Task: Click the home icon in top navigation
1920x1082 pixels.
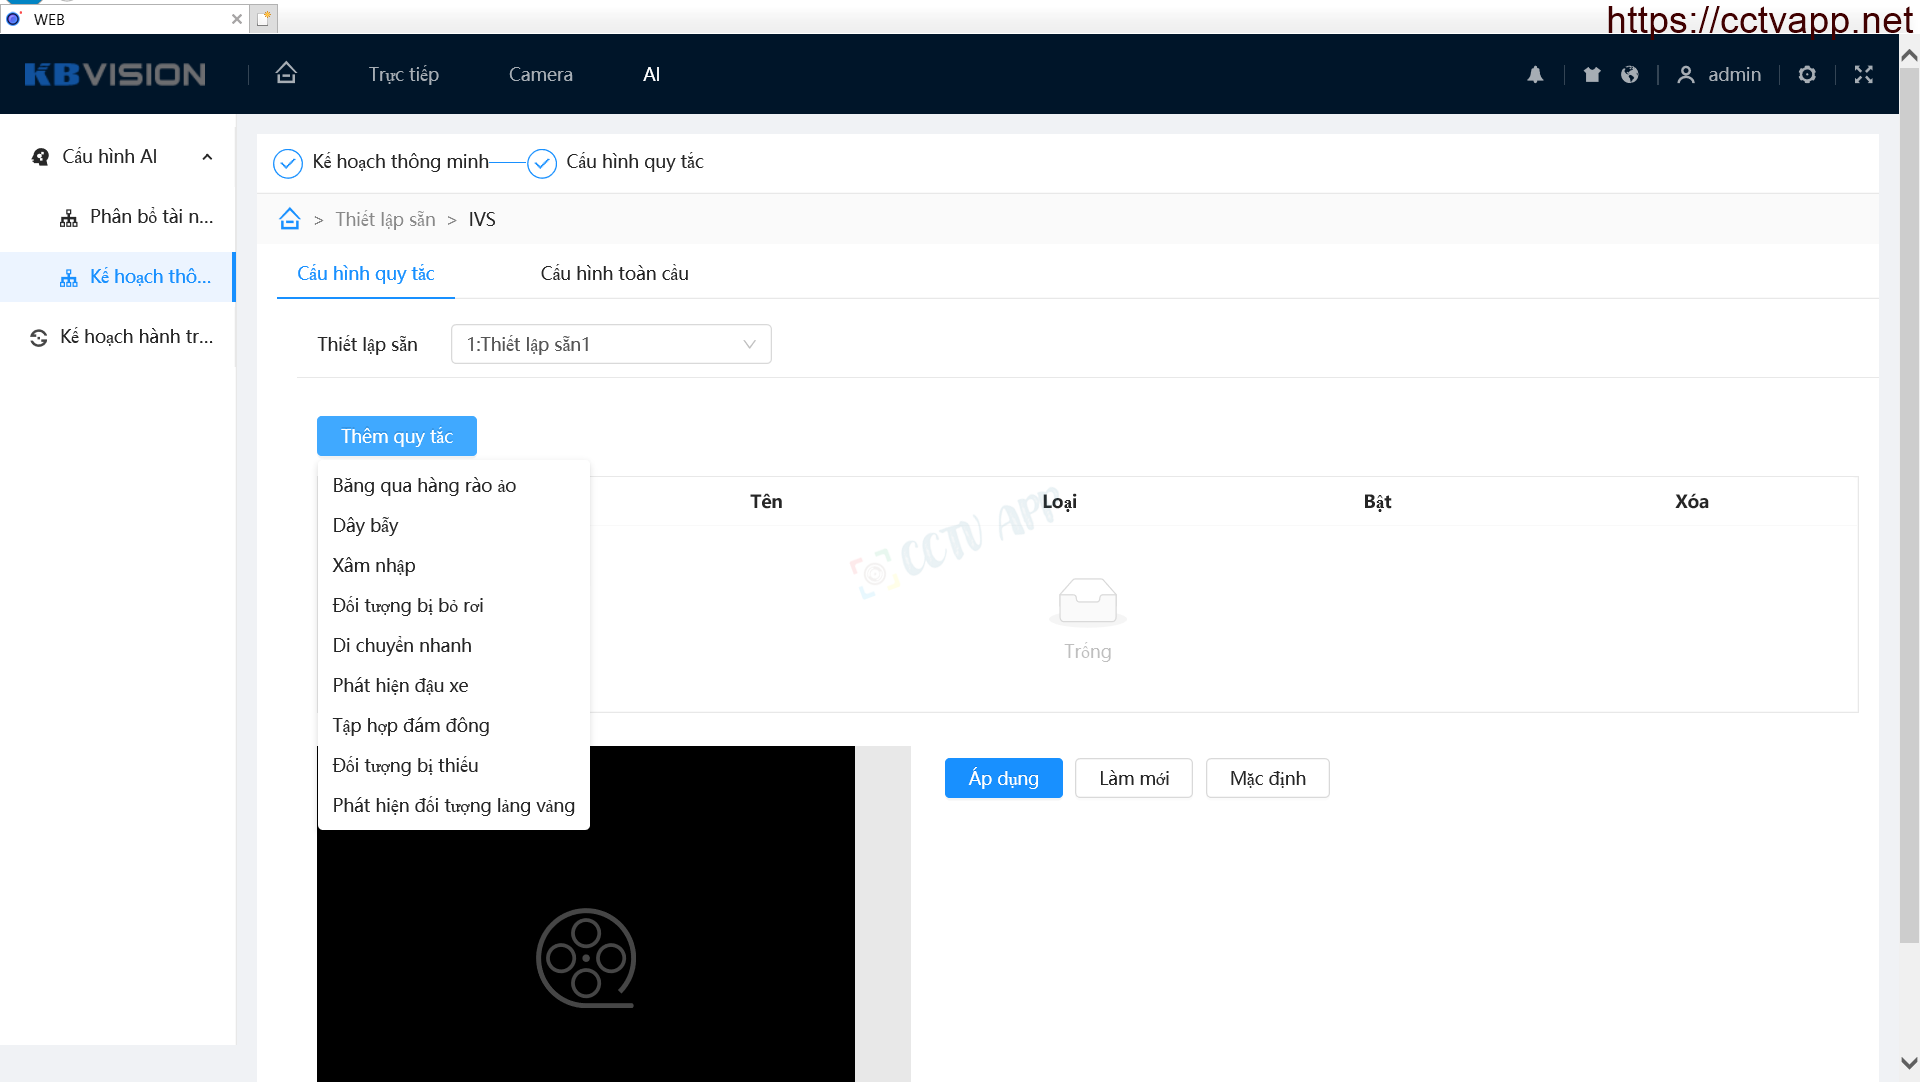Action: pos(286,73)
